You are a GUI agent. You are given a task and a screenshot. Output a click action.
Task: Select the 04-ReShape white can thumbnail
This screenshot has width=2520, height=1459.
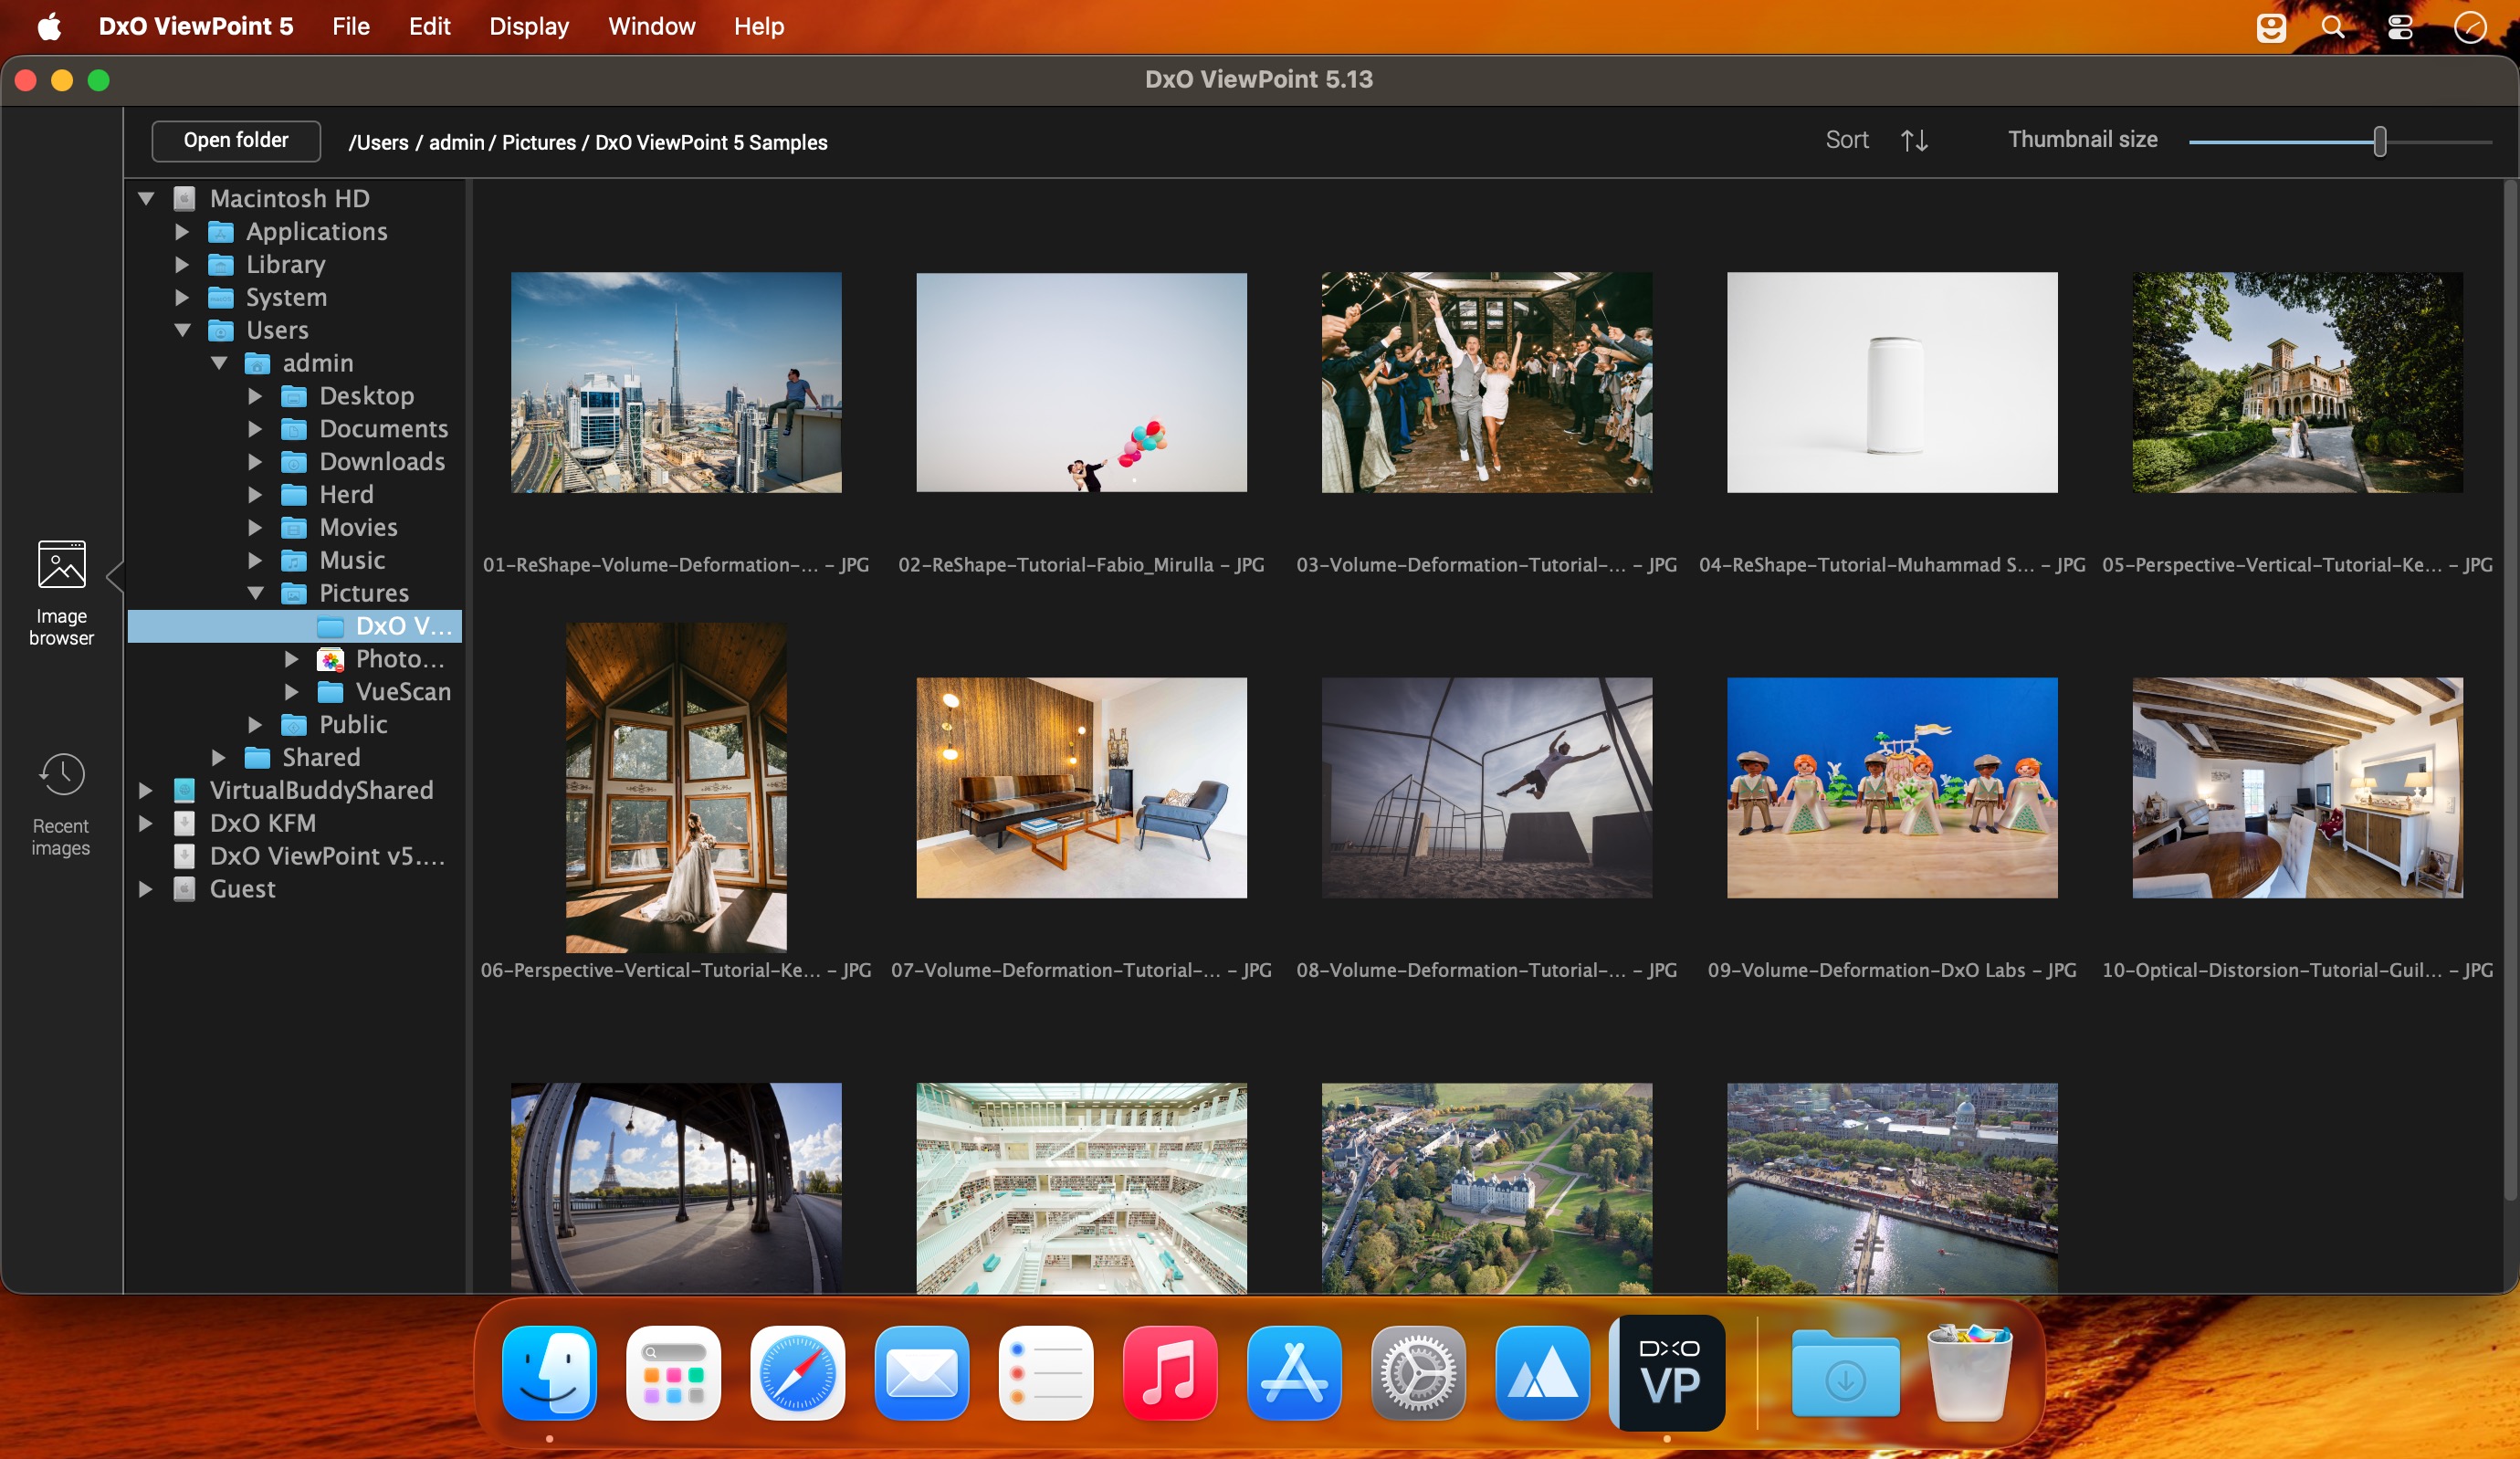[x=1893, y=383]
